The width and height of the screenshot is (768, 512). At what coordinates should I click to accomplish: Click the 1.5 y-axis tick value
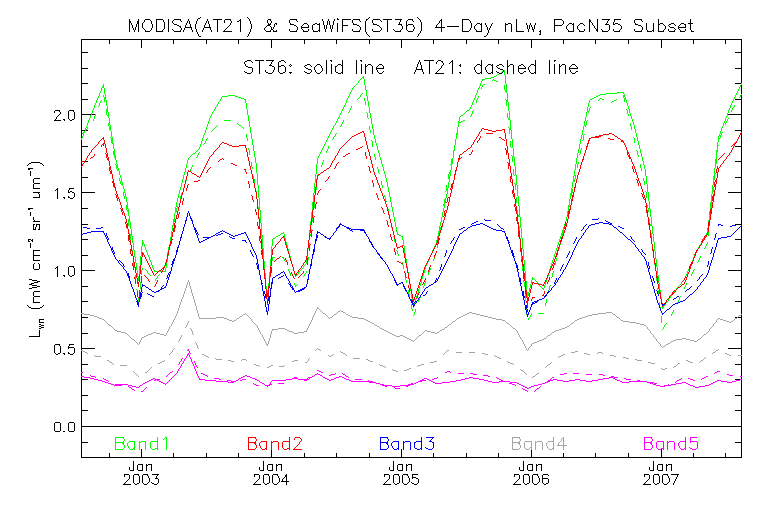click(64, 193)
